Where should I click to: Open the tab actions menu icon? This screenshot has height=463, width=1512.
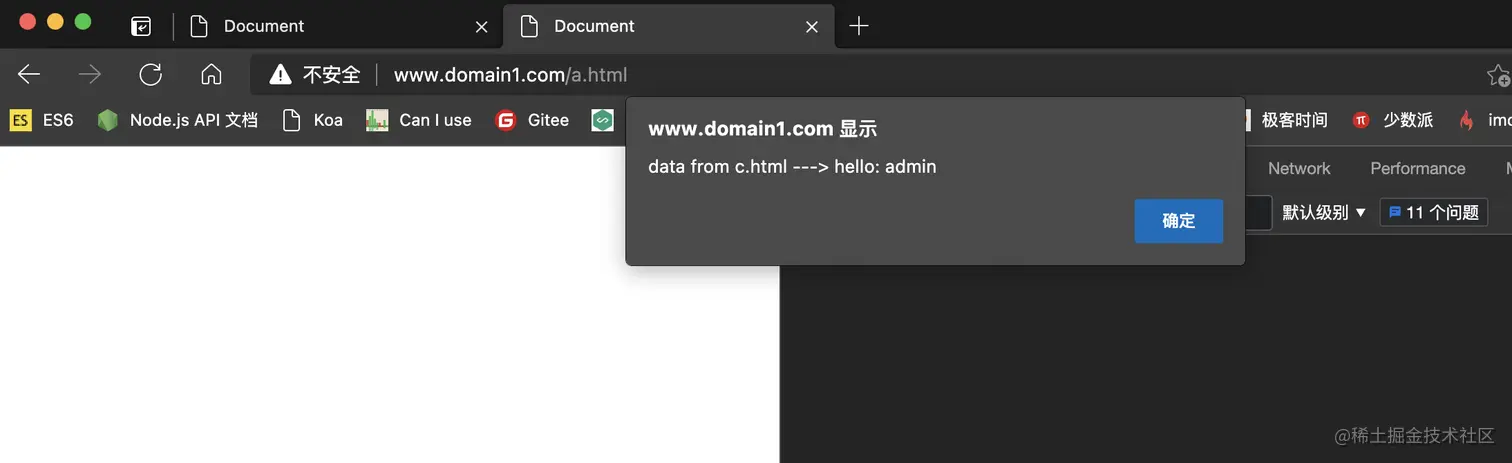tap(141, 26)
